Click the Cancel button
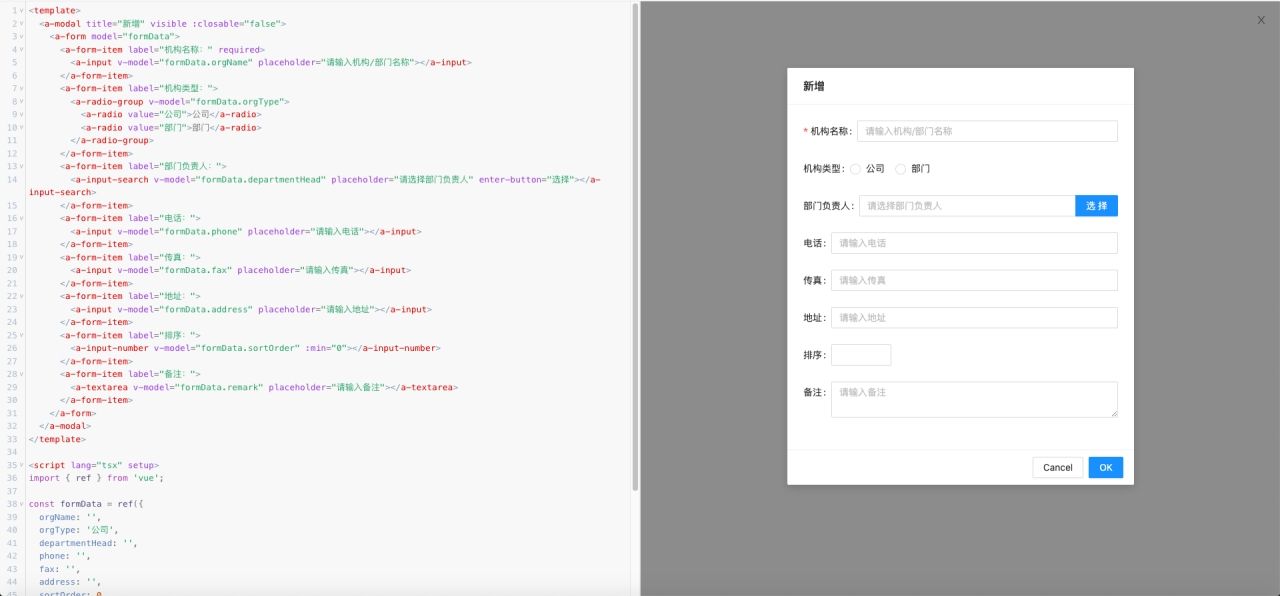 [x=1057, y=467]
